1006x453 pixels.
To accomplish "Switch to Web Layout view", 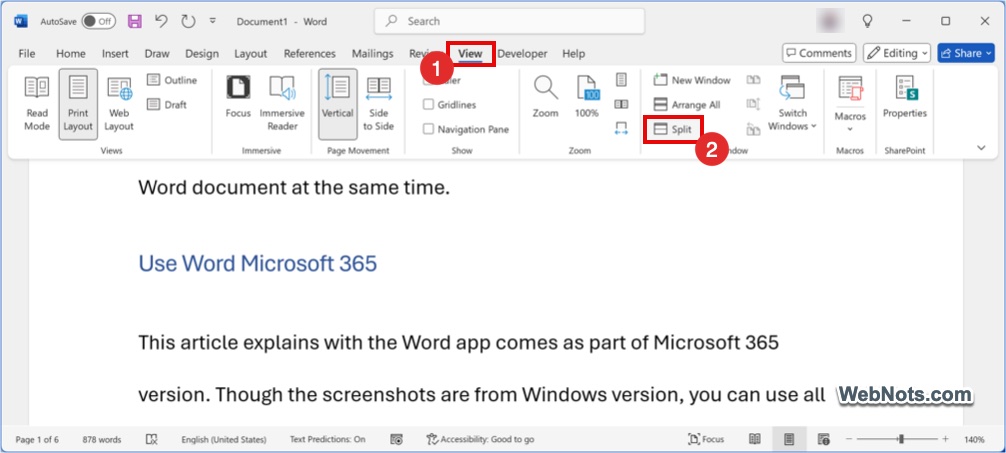I will [x=119, y=103].
